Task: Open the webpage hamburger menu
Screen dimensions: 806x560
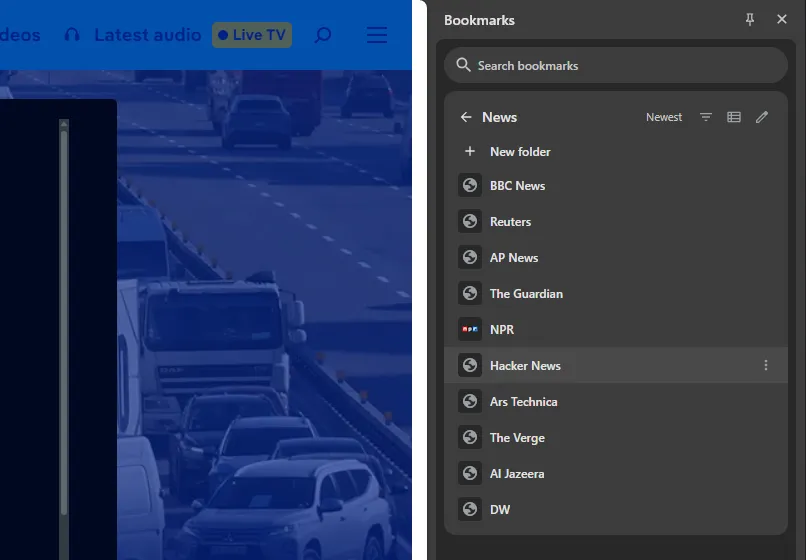Action: pyautogui.click(x=377, y=35)
